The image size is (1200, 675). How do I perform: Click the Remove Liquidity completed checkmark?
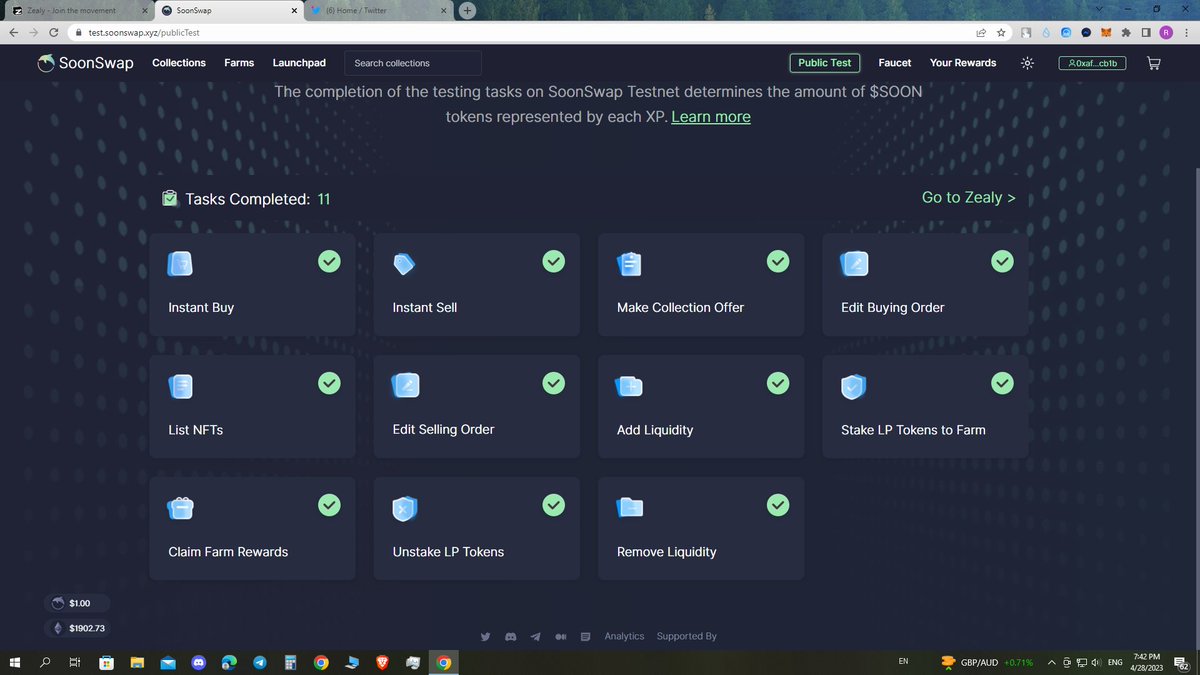[777, 505]
